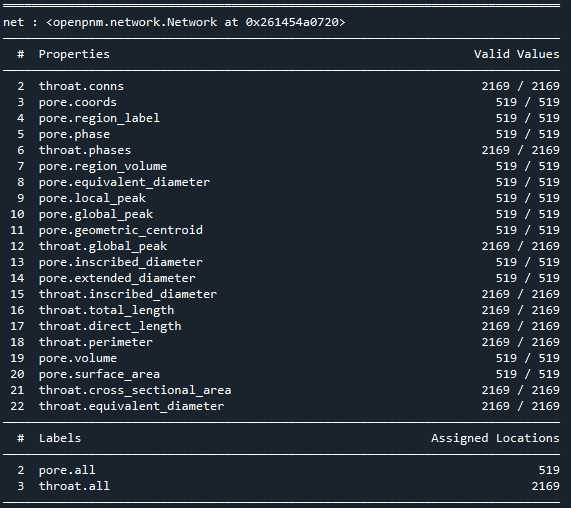The image size is (571, 508).
Task: Click the Assigned Locations header
Action: (x=495, y=438)
